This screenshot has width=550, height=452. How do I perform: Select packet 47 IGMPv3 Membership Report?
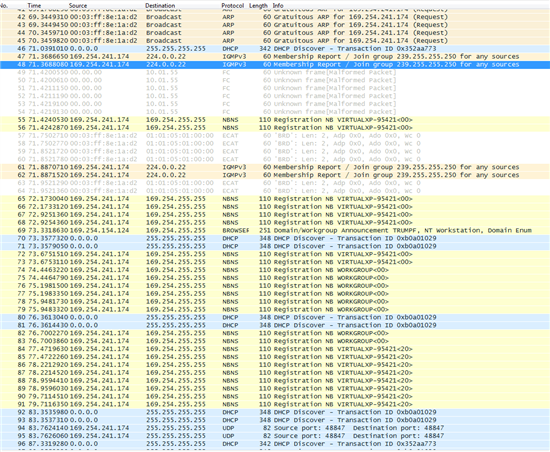tap(275, 56)
